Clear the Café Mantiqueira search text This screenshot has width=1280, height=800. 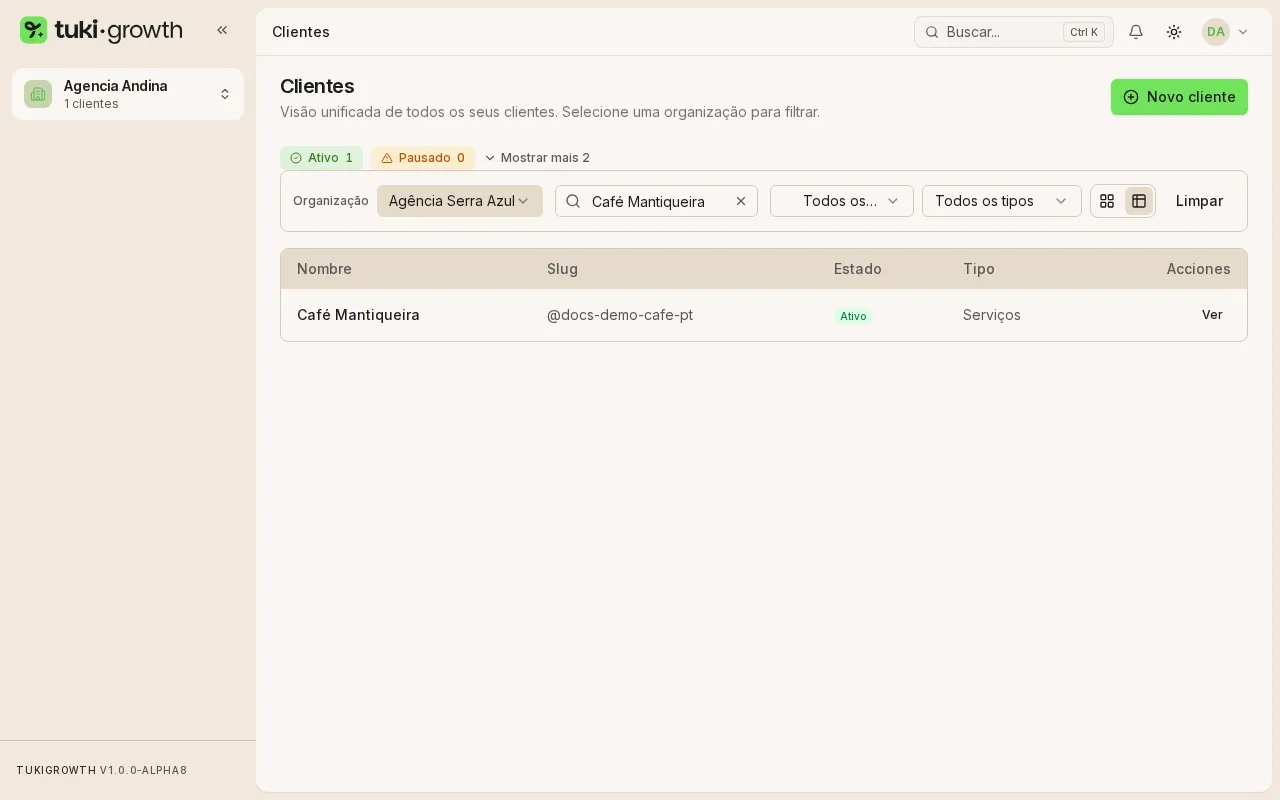(741, 201)
